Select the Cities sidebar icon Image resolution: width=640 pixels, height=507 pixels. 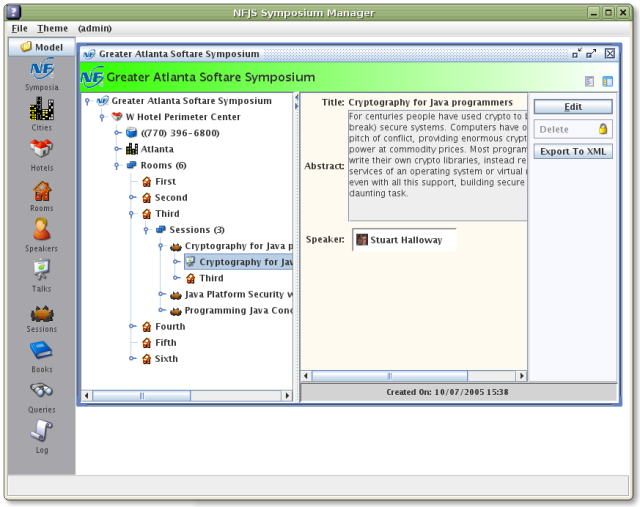[42, 110]
